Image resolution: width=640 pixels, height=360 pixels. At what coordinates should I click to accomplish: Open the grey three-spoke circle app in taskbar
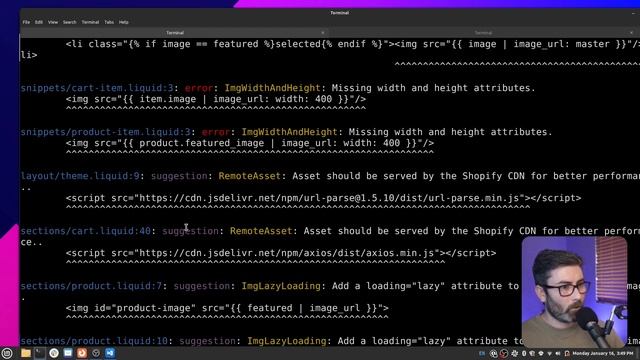tap(96, 353)
